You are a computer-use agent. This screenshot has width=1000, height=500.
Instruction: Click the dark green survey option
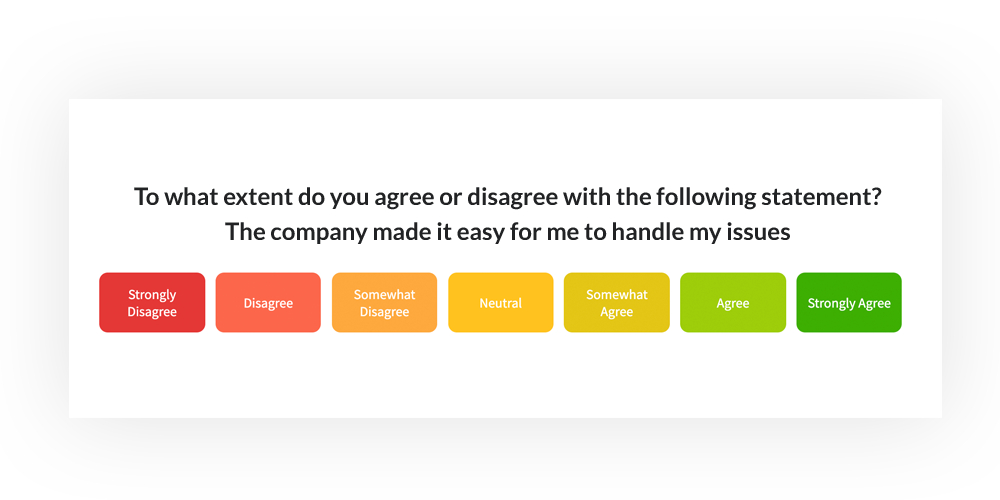click(x=849, y=302)
